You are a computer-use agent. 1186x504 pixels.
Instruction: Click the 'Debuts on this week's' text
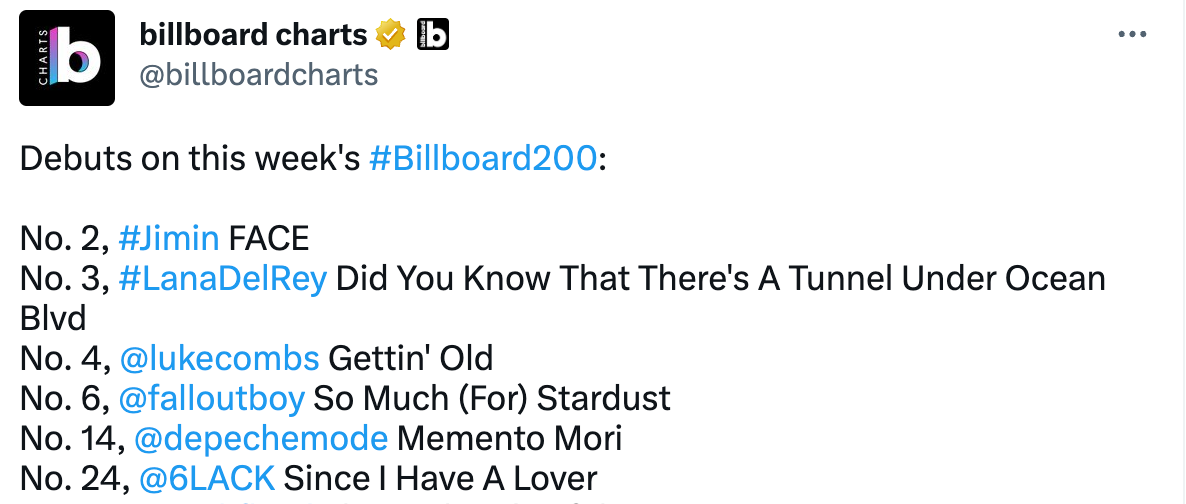point(190,158)
